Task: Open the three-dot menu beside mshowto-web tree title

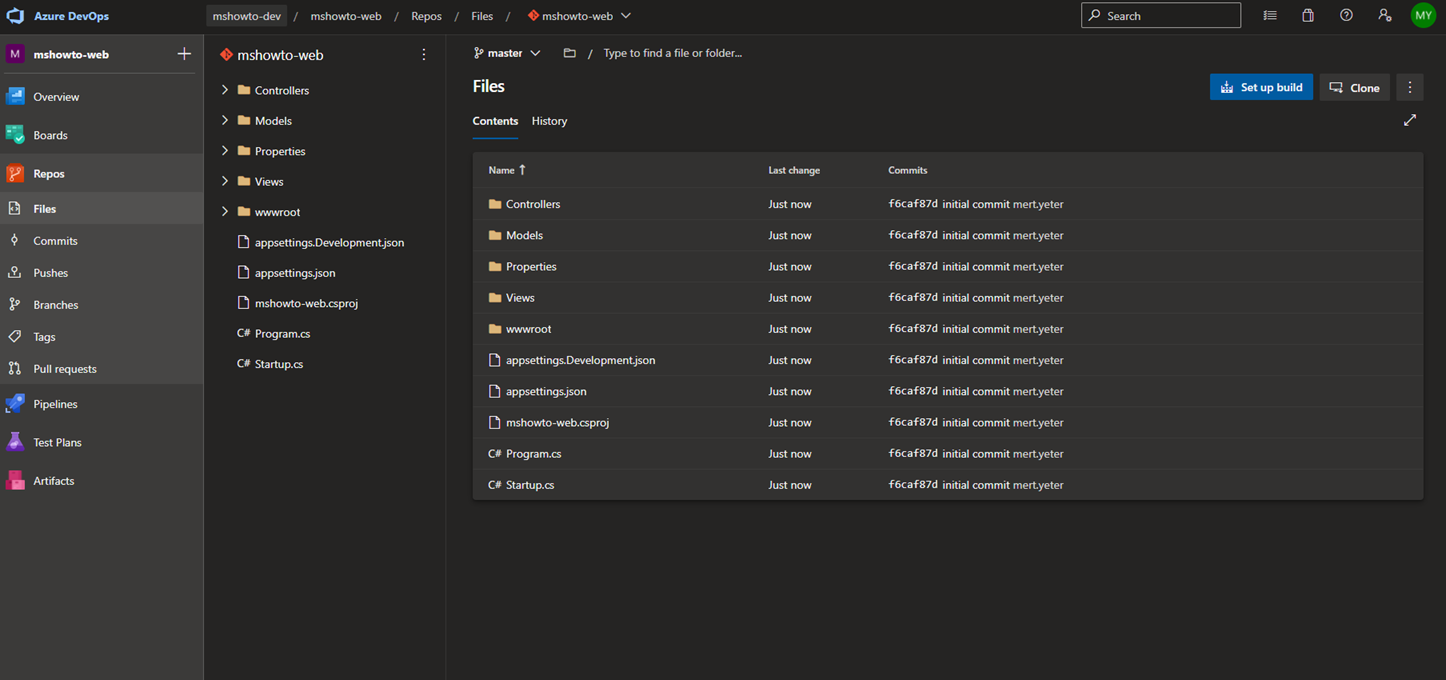Action: [x=424, y=55]
